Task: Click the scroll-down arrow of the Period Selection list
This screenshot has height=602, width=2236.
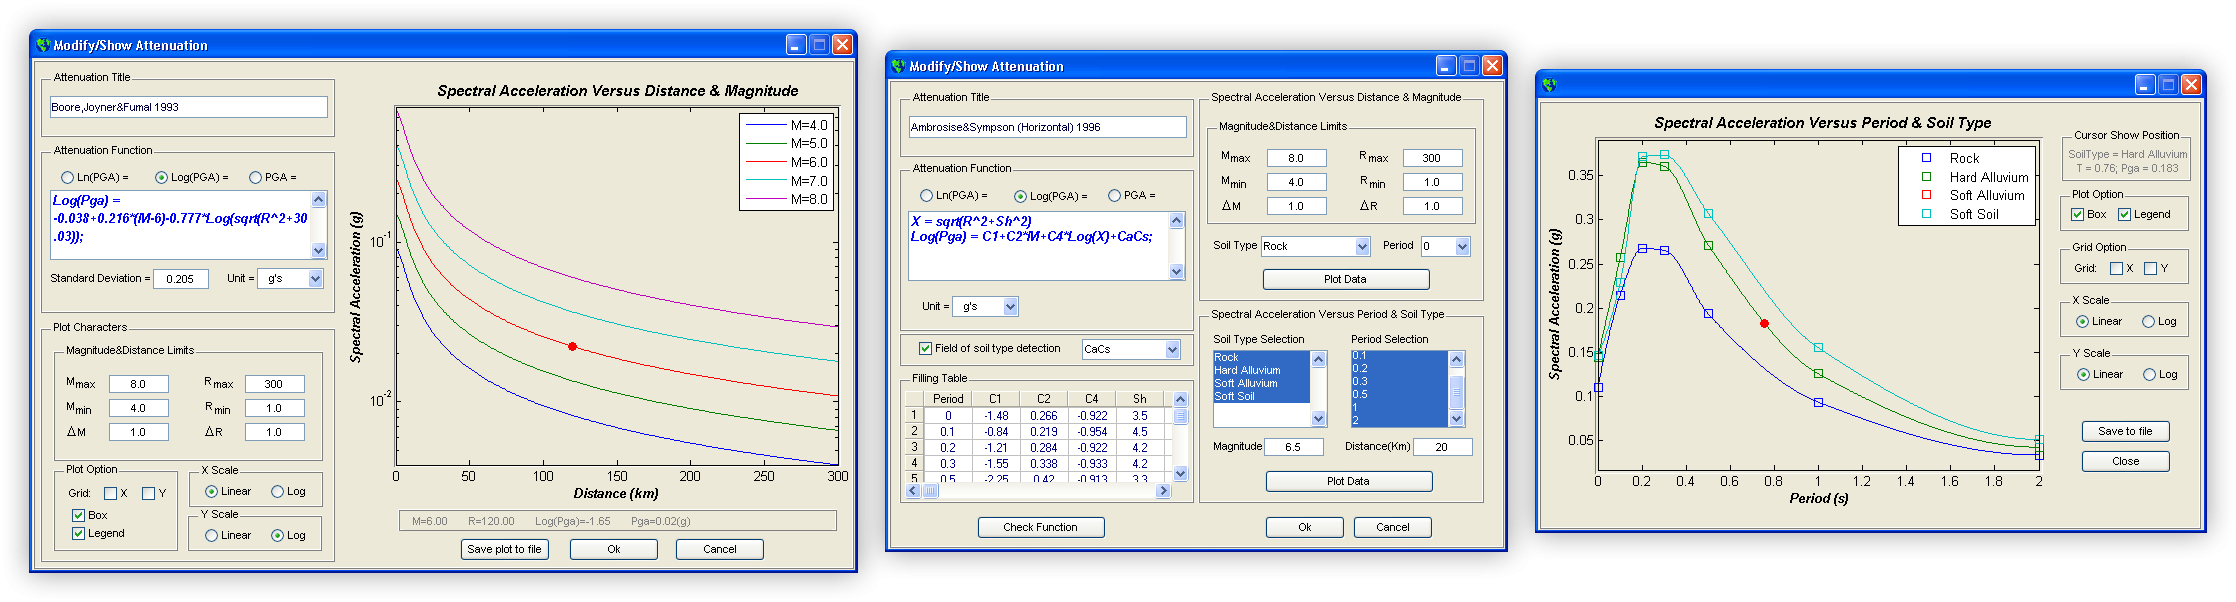Action: coord(1456,419)
